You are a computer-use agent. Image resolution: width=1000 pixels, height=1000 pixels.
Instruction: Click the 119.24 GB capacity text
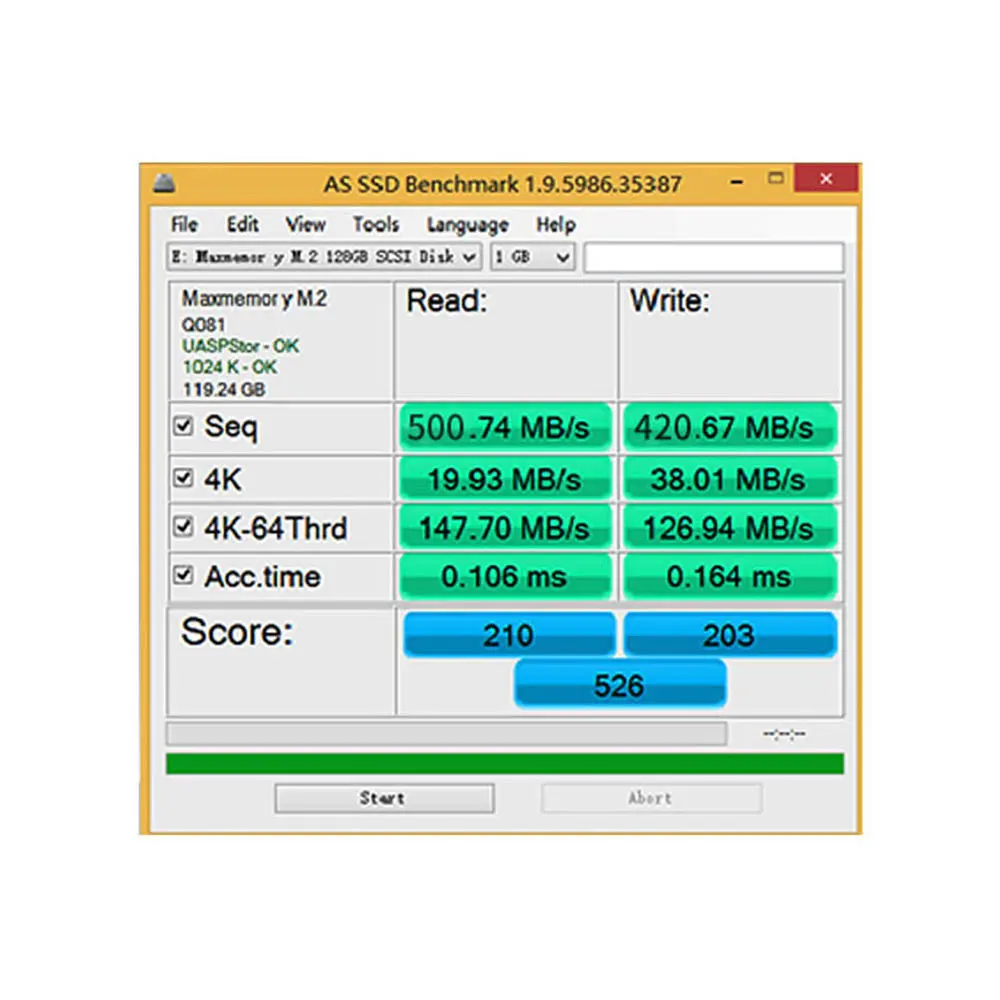[224, 389]
